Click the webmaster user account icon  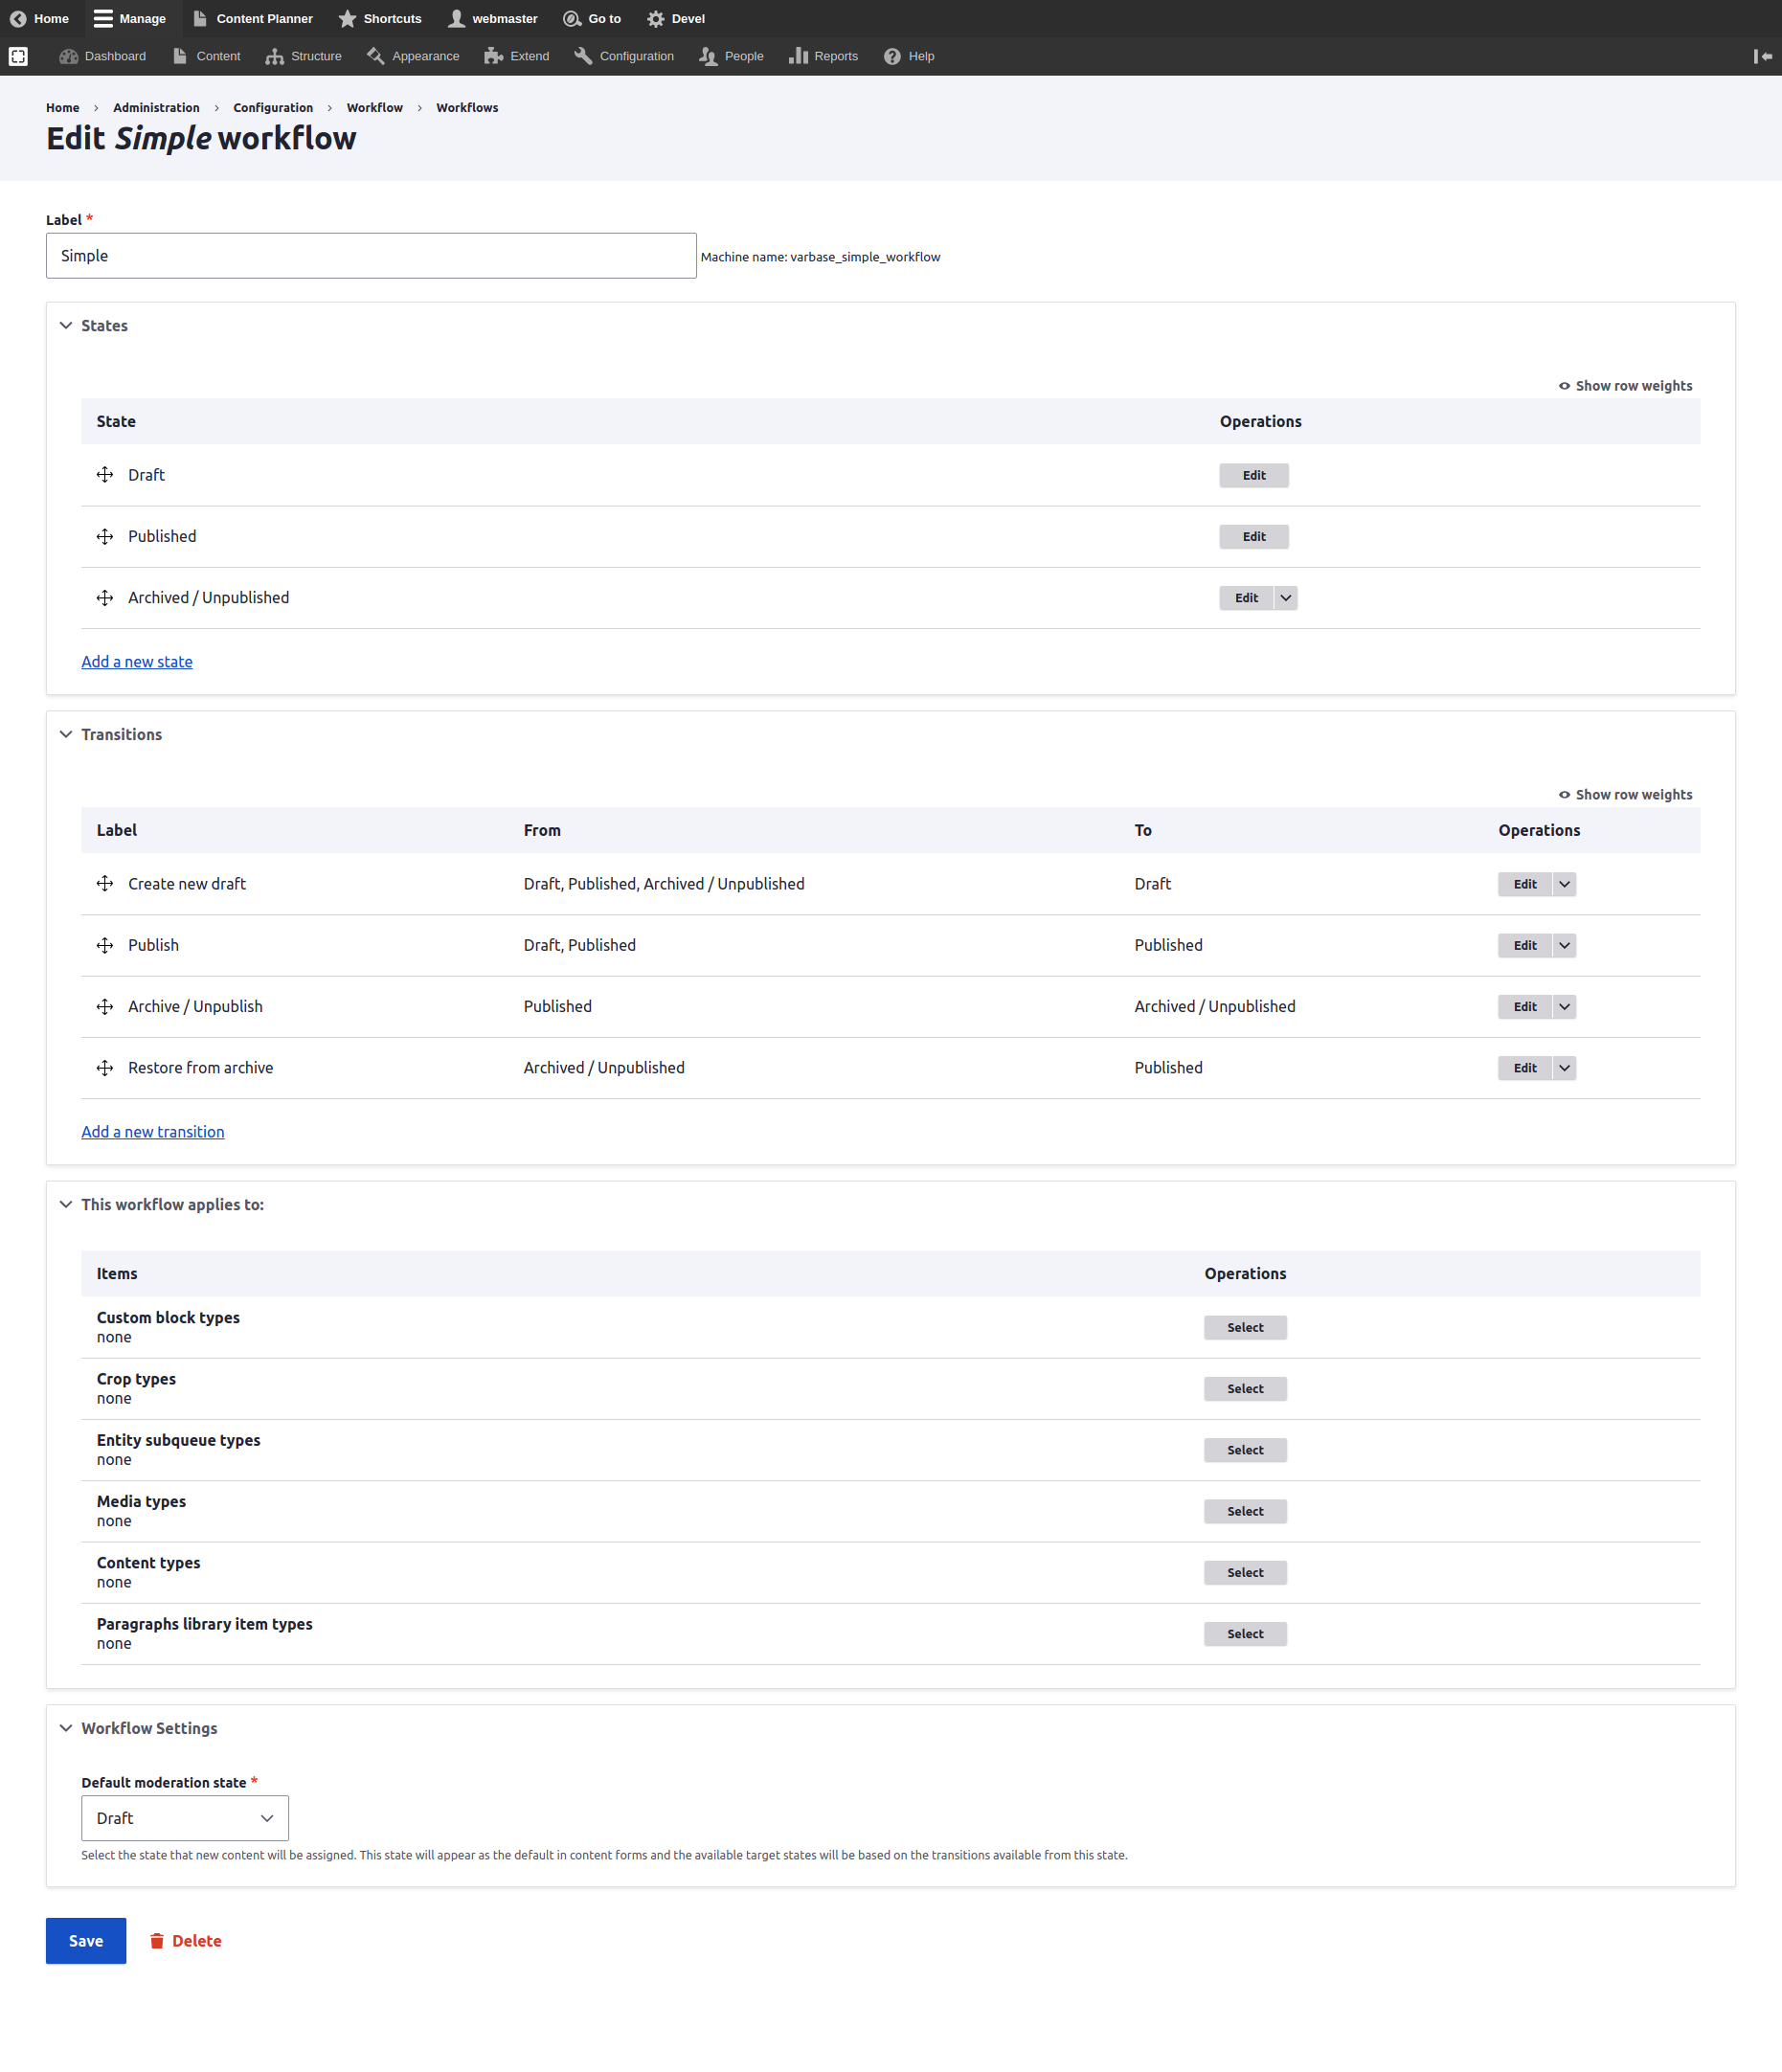click(x=456, y=18)
